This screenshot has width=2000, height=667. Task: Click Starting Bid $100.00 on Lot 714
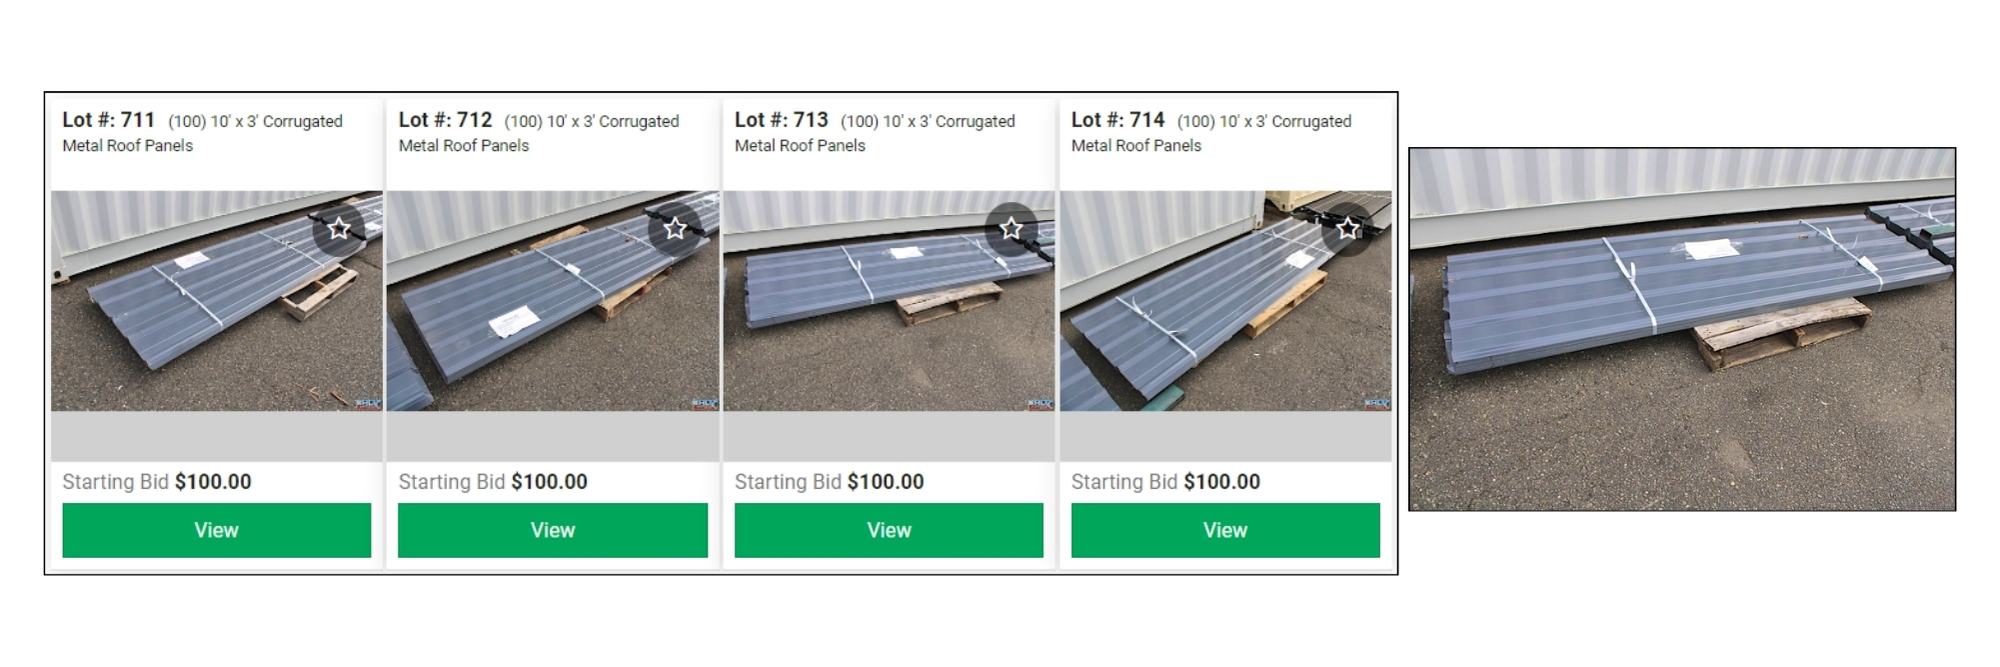tap(1165, 482)
